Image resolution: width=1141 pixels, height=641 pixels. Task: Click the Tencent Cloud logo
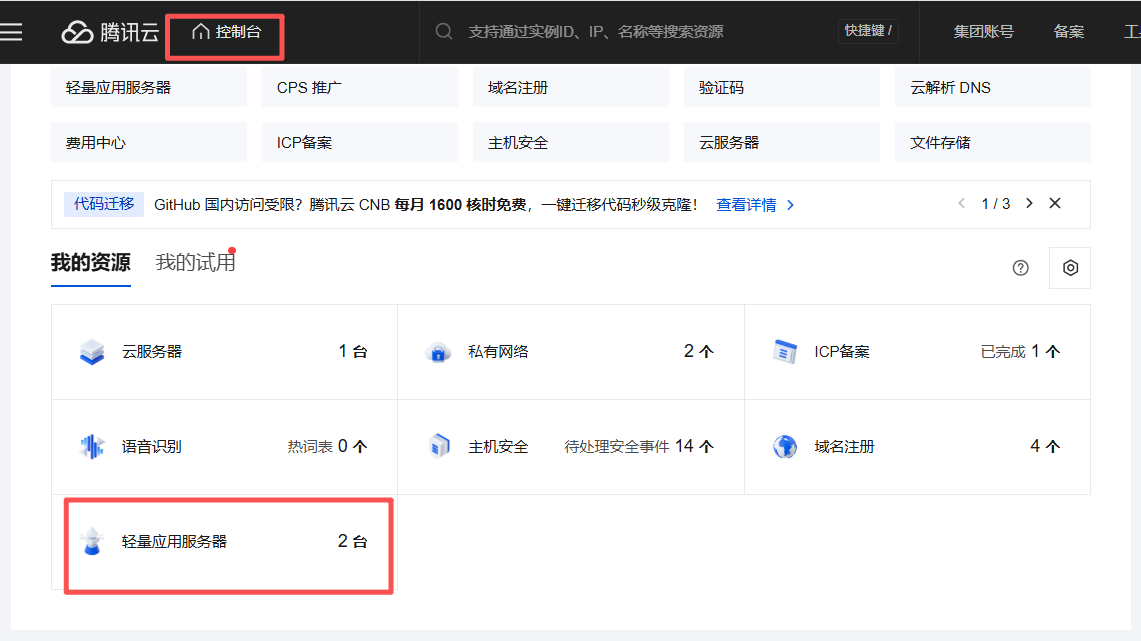coord(110,32)
